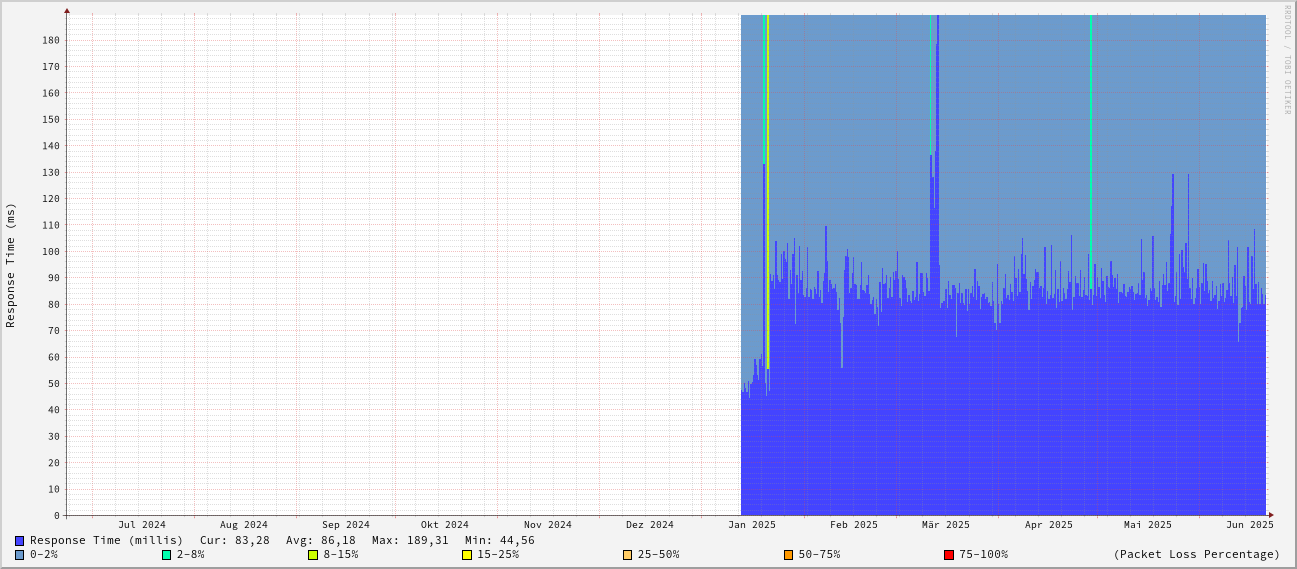Click the 25-50% packet loss swatch
The width and height of the screenshot is (1297, 569).
pyautogui.click(x=628, y=555)
